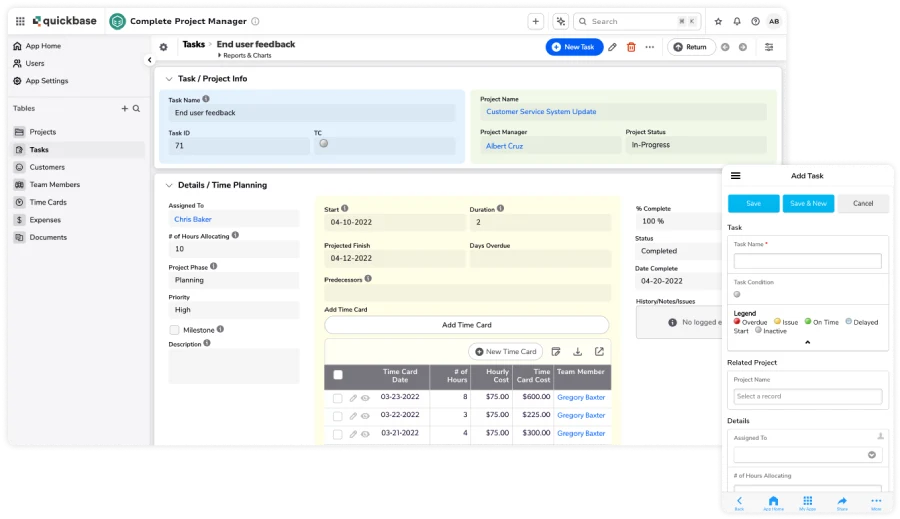Click the grid edit icon above time cards
Viewport: 900px width, 519px height.
click(x=556, y=351)
